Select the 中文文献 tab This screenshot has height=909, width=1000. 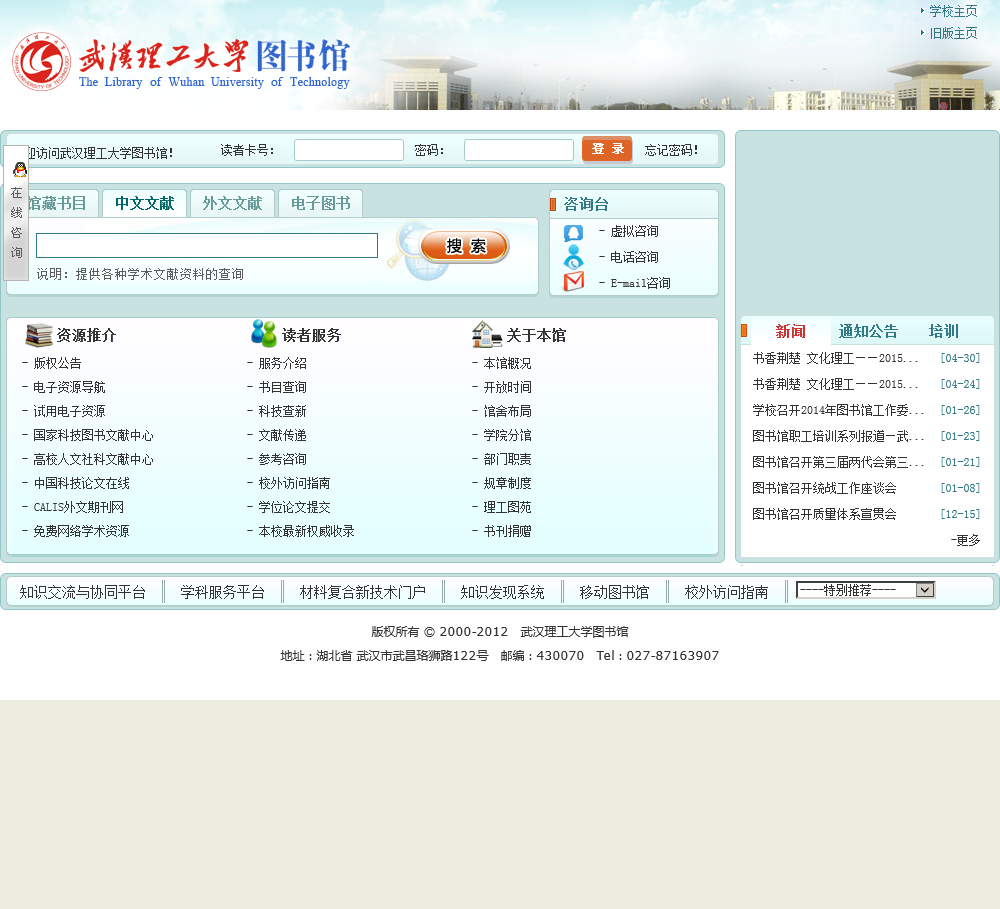pyautogui.click(x=144, y=203)
